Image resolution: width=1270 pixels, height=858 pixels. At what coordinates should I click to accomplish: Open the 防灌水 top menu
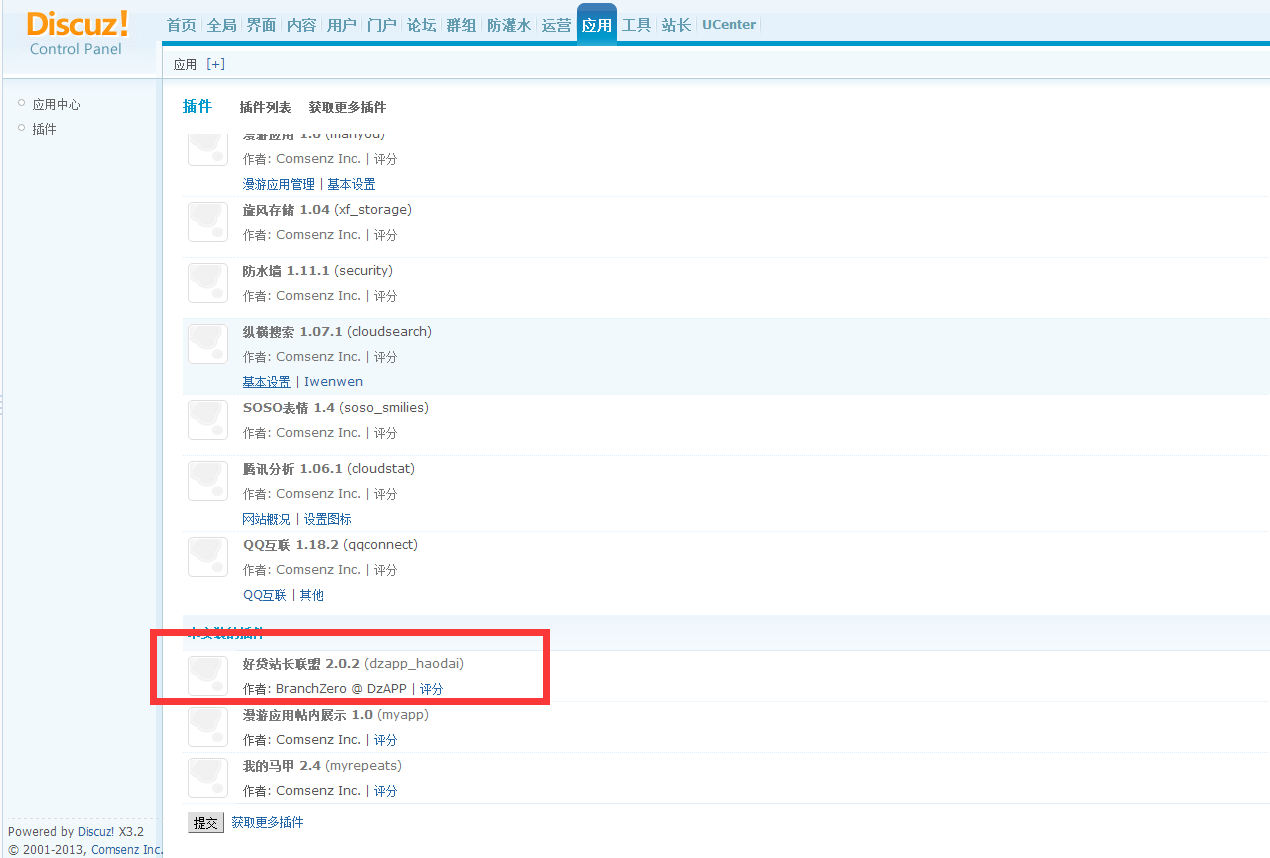(x=509, y=25)
